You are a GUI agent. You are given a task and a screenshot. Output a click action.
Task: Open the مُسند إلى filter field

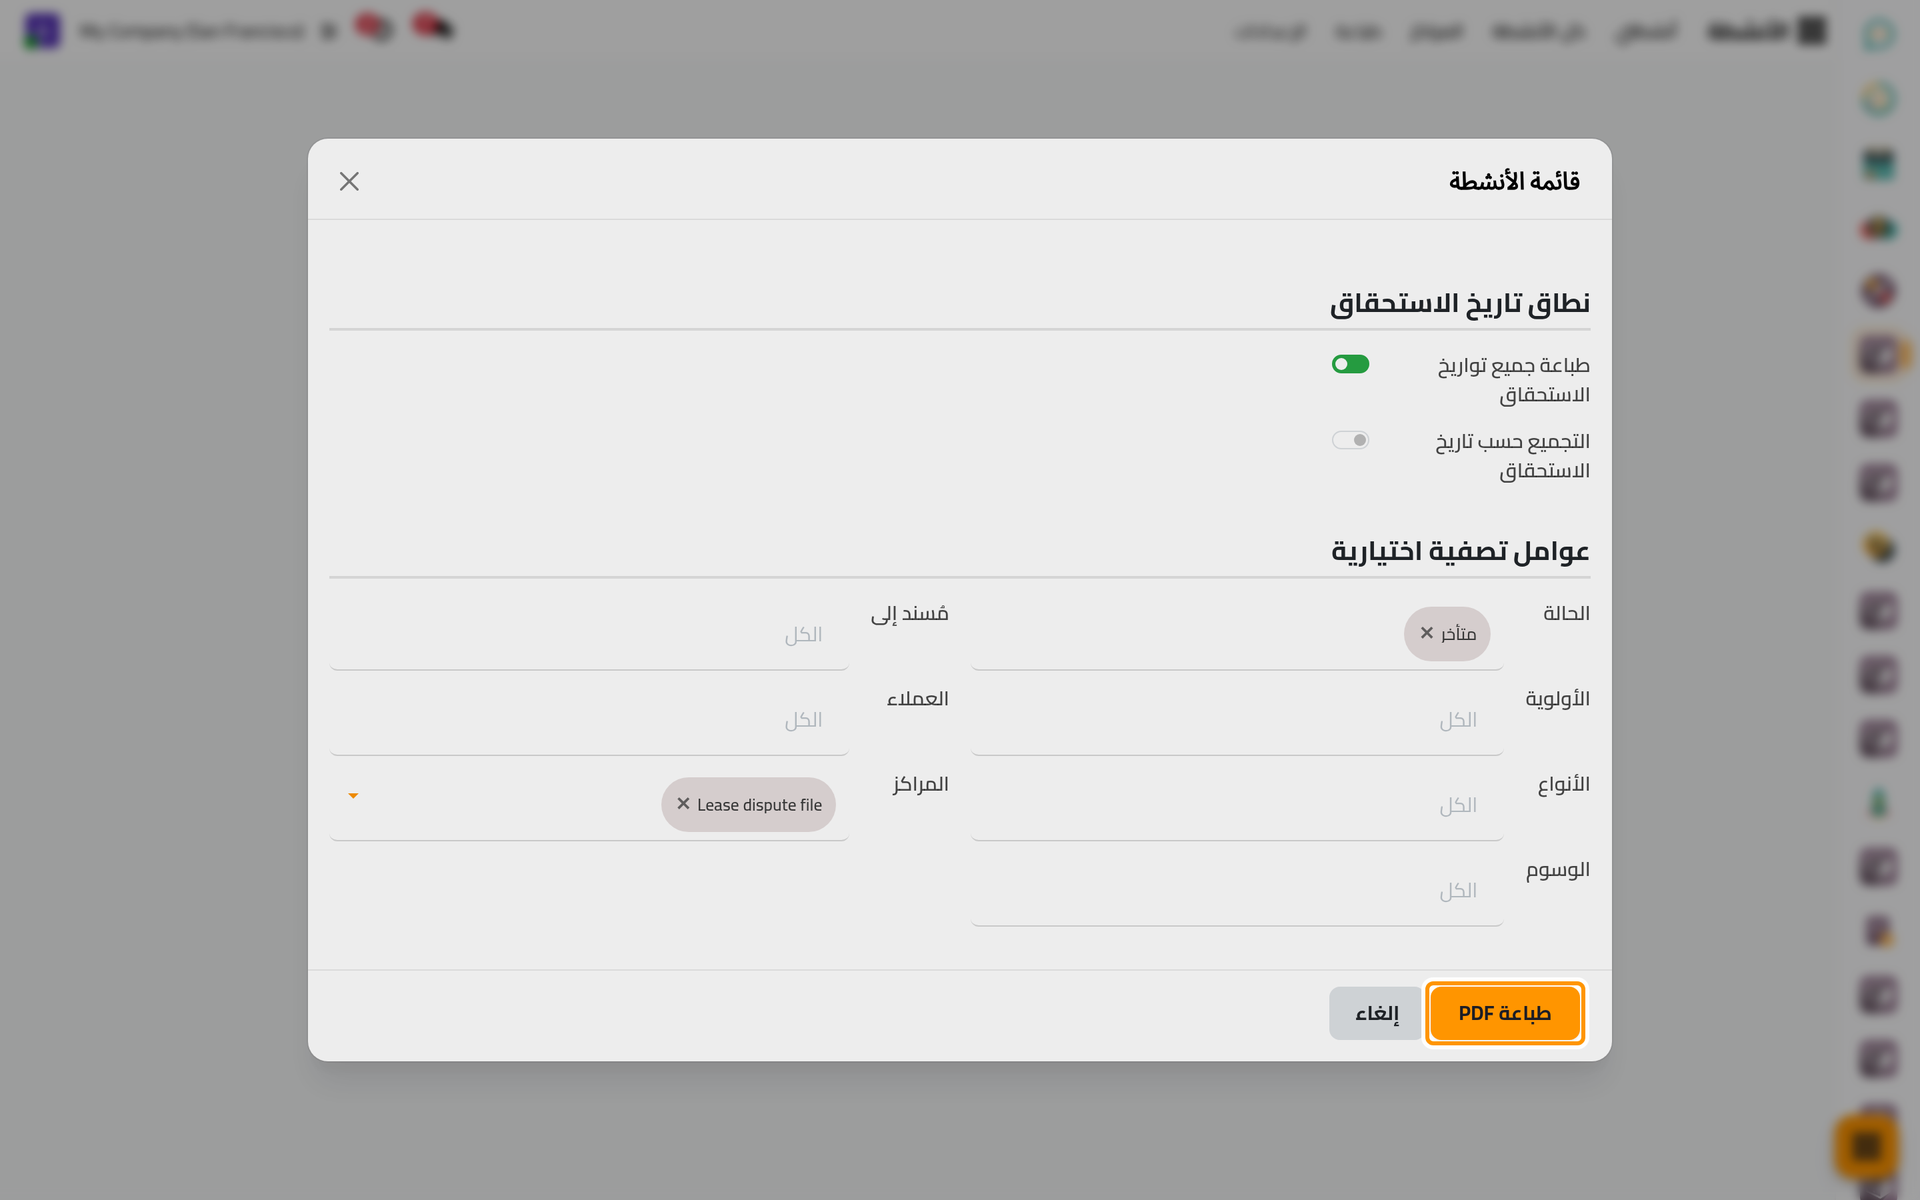tap(589, 635)
